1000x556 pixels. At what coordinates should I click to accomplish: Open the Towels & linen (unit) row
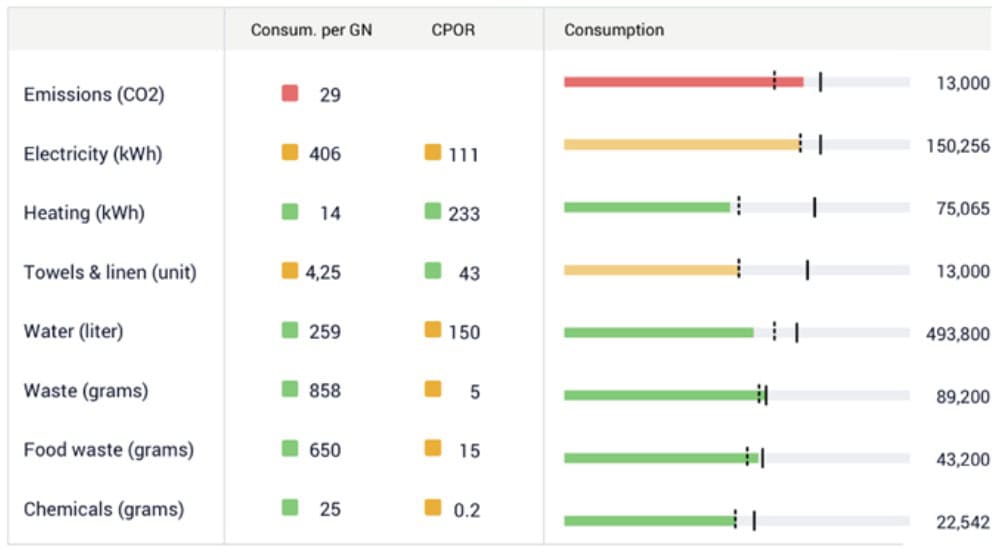110,272
